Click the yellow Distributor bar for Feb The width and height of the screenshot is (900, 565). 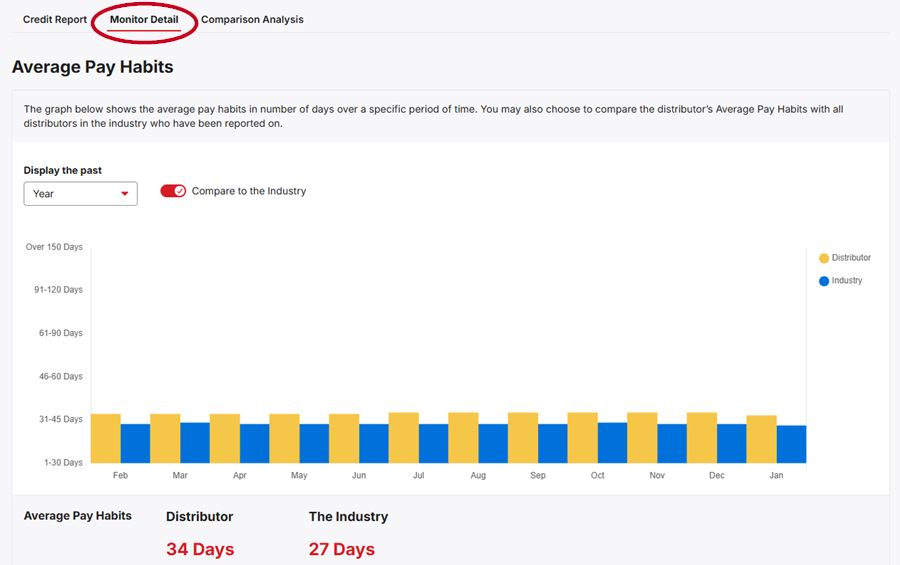point(105,438)
